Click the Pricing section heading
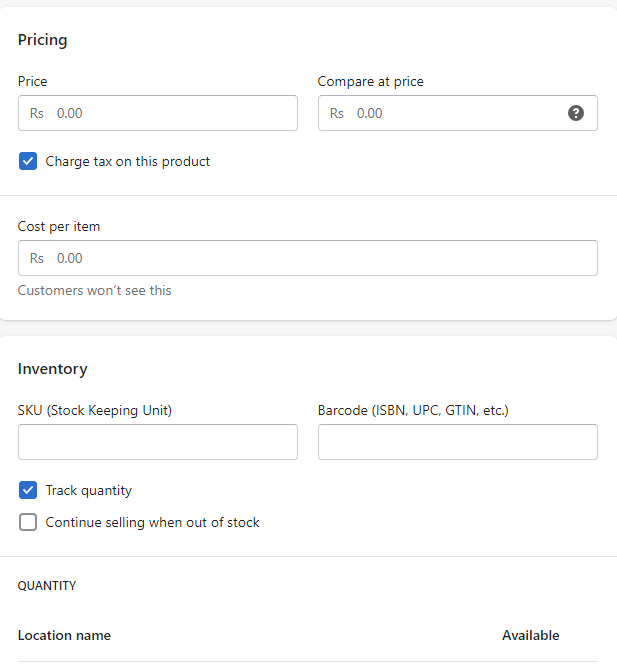This screenshot has width=617, height=666. [x=43, y=40]
